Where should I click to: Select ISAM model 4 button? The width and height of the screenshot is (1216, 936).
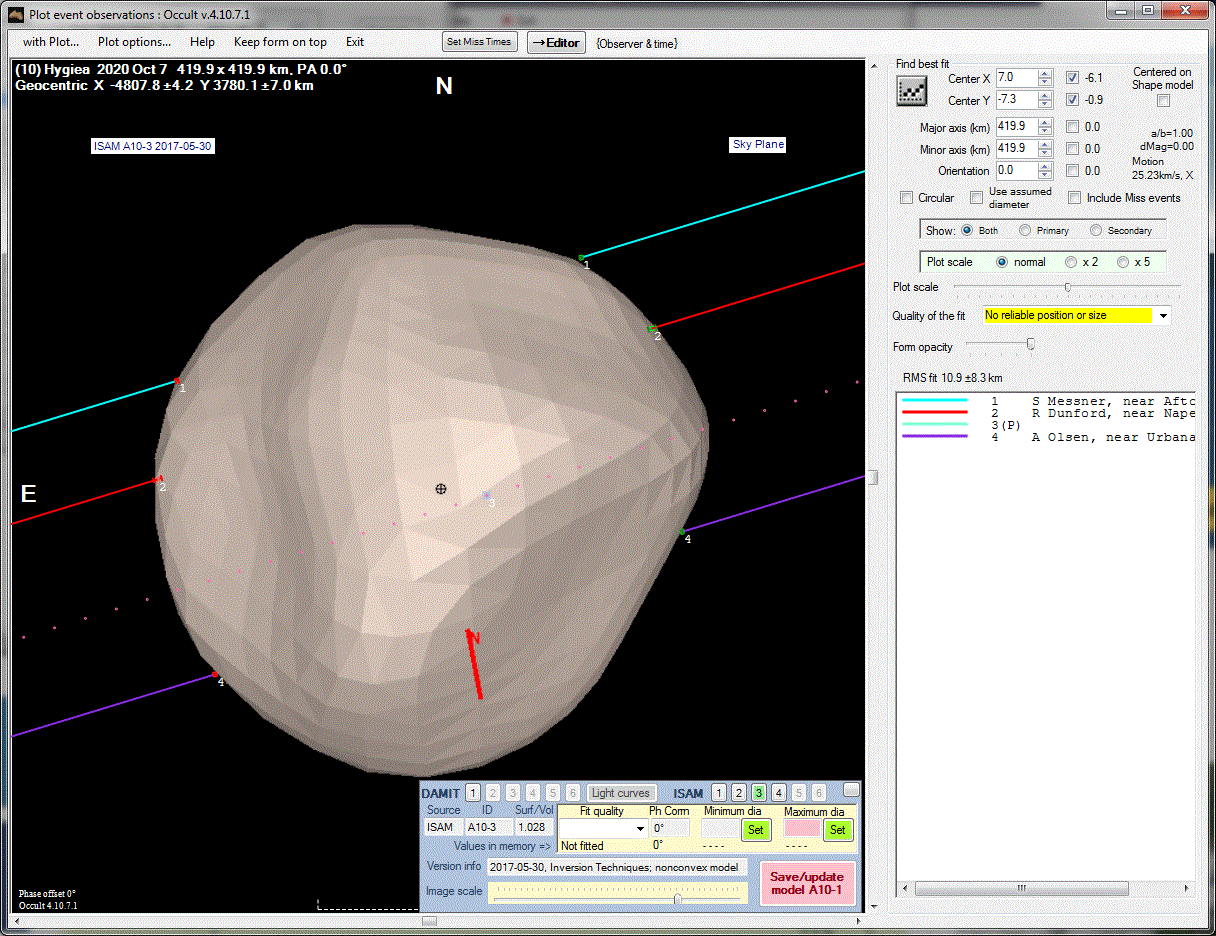[779, 793]
